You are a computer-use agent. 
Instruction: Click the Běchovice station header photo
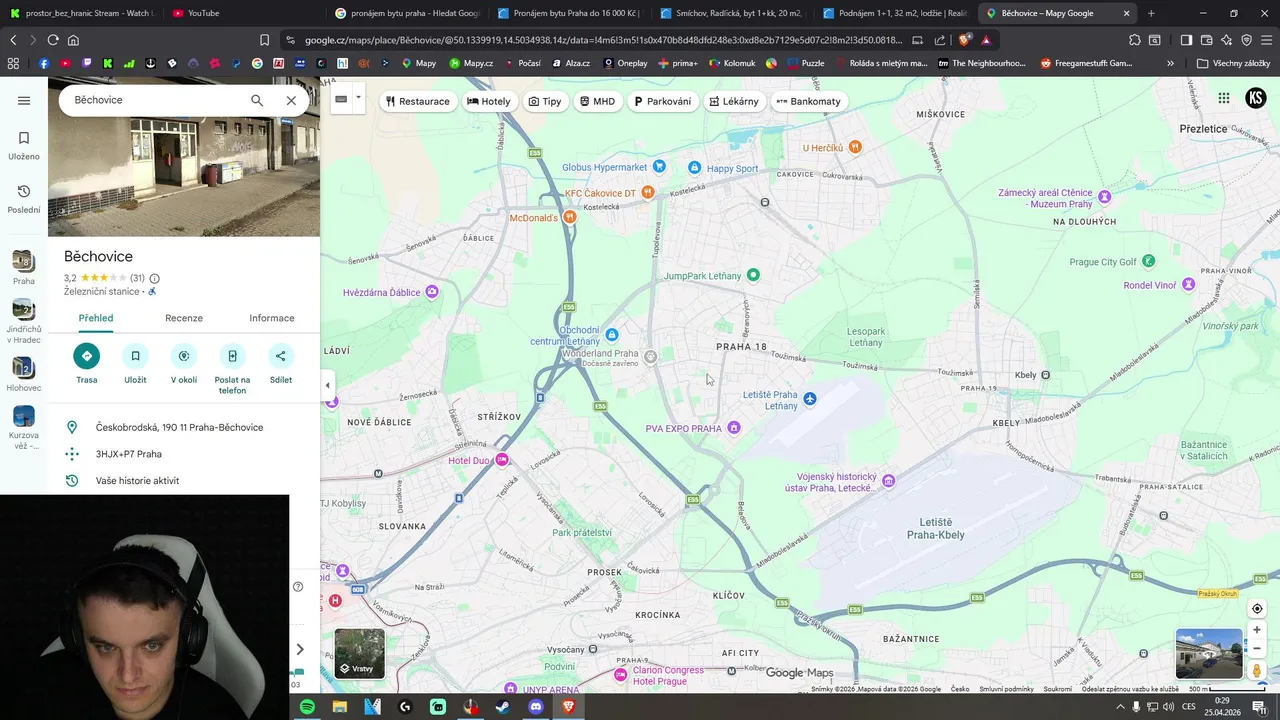click(x=184, y=157)
